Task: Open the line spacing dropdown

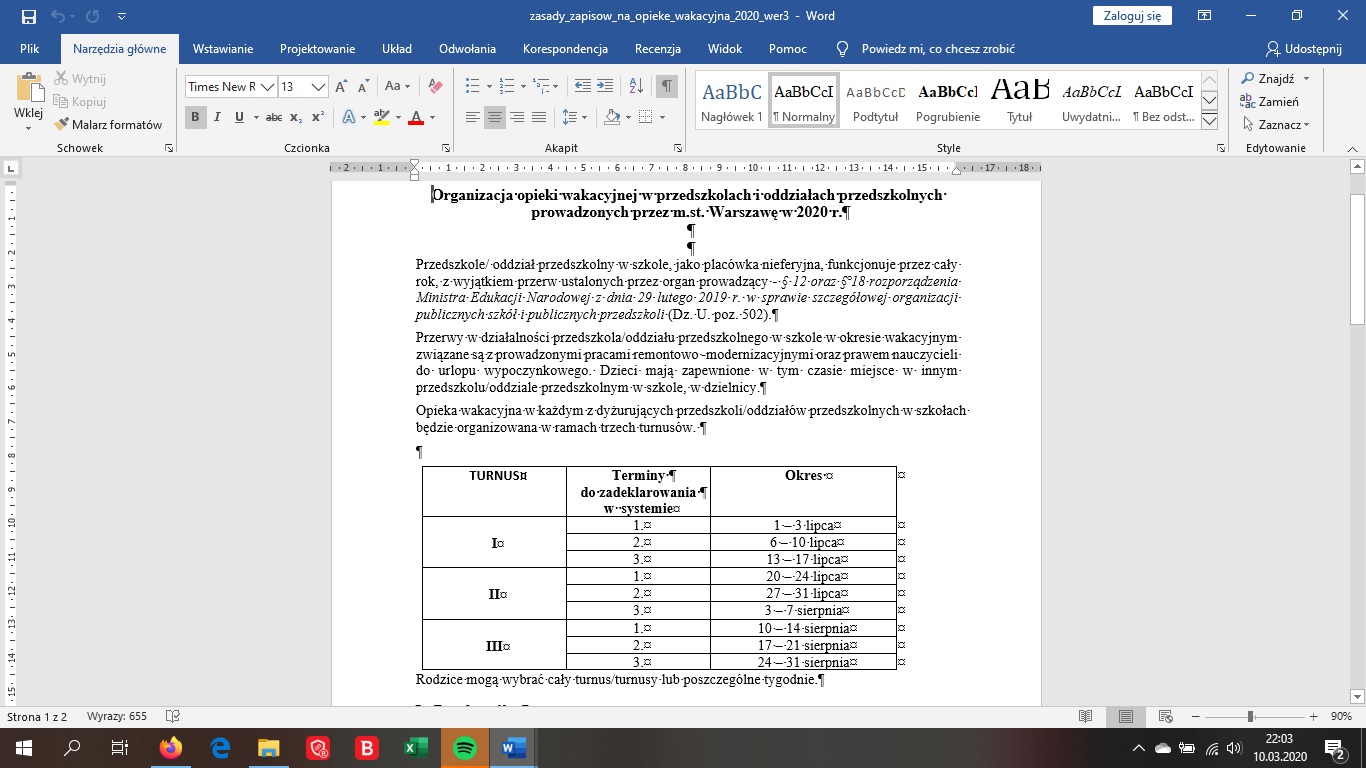Action: [x=575, y=117]
